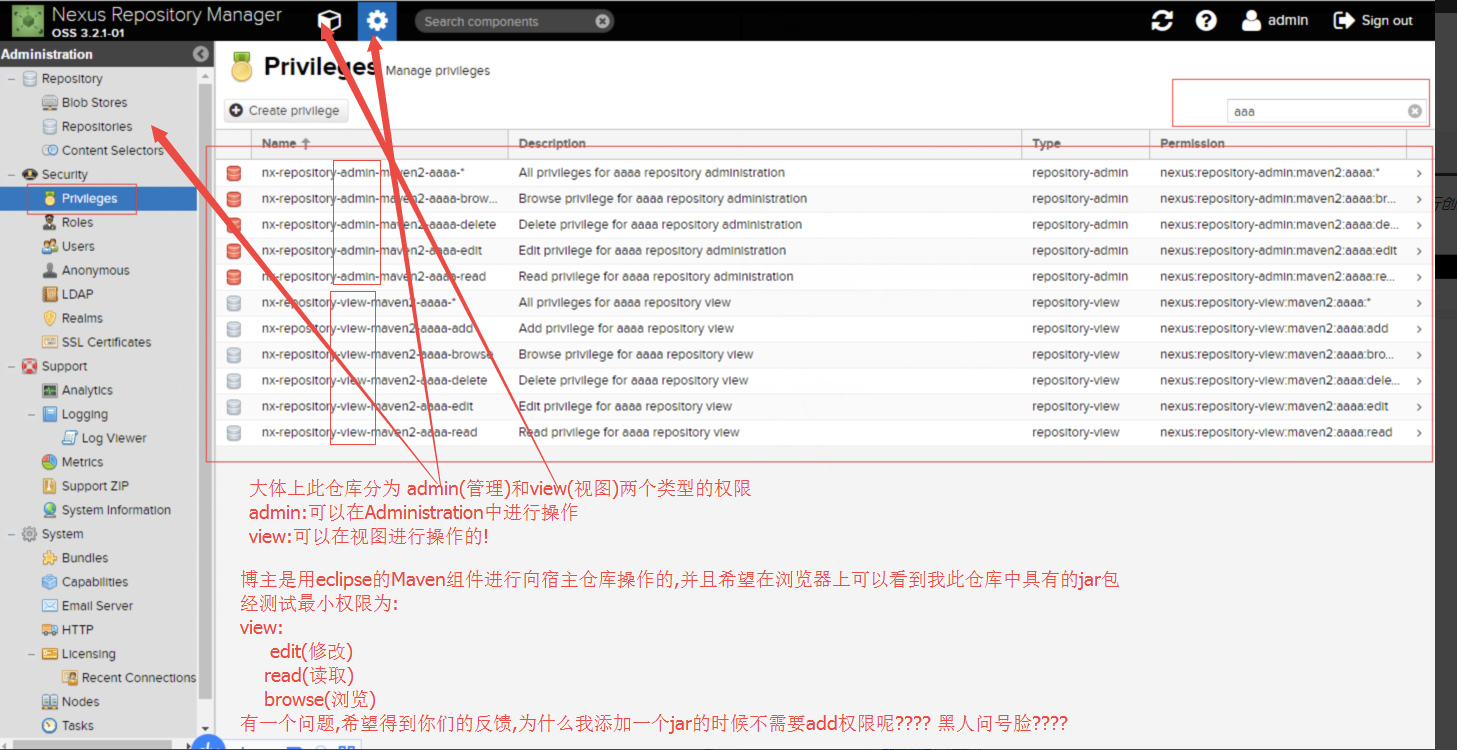Click the sidebar scrollbar down arrow

tap(205, 729)
